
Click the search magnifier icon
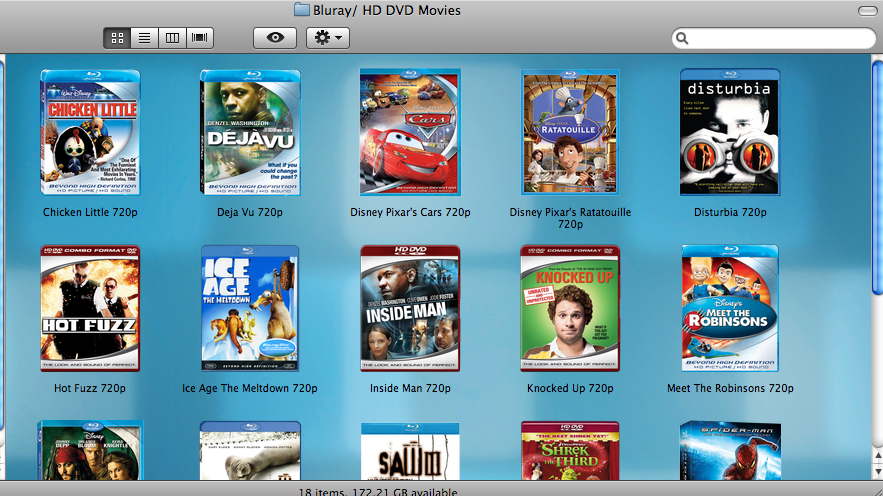682,38
